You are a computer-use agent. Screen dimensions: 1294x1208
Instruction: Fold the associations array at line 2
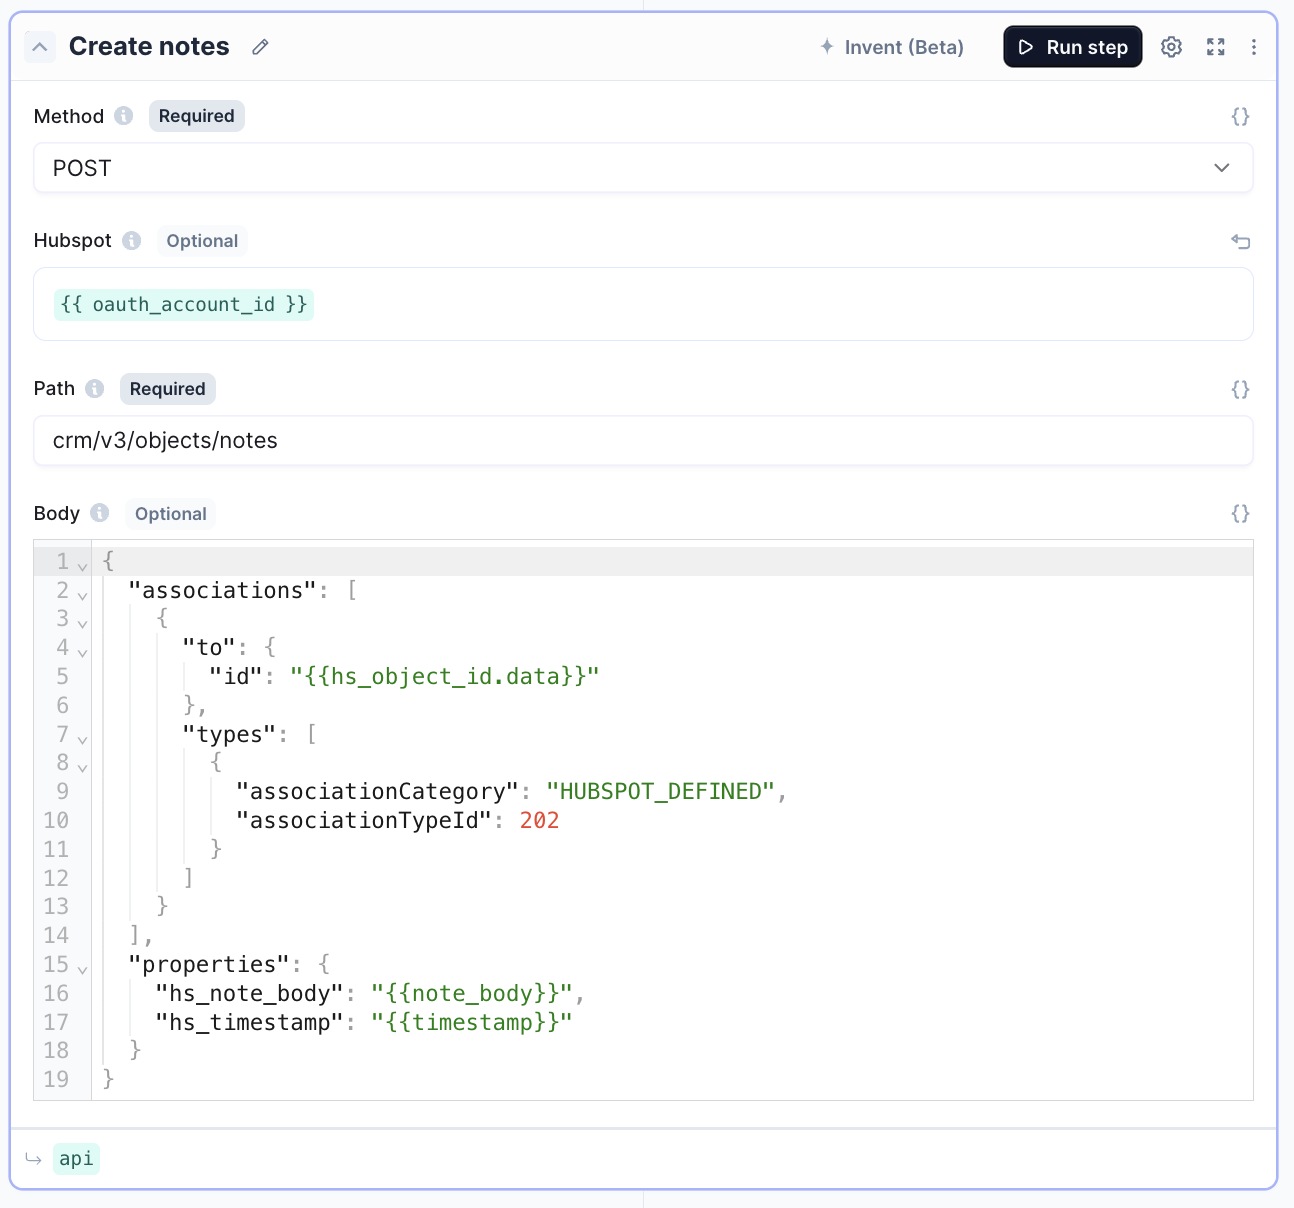click(x=83, y=595)
